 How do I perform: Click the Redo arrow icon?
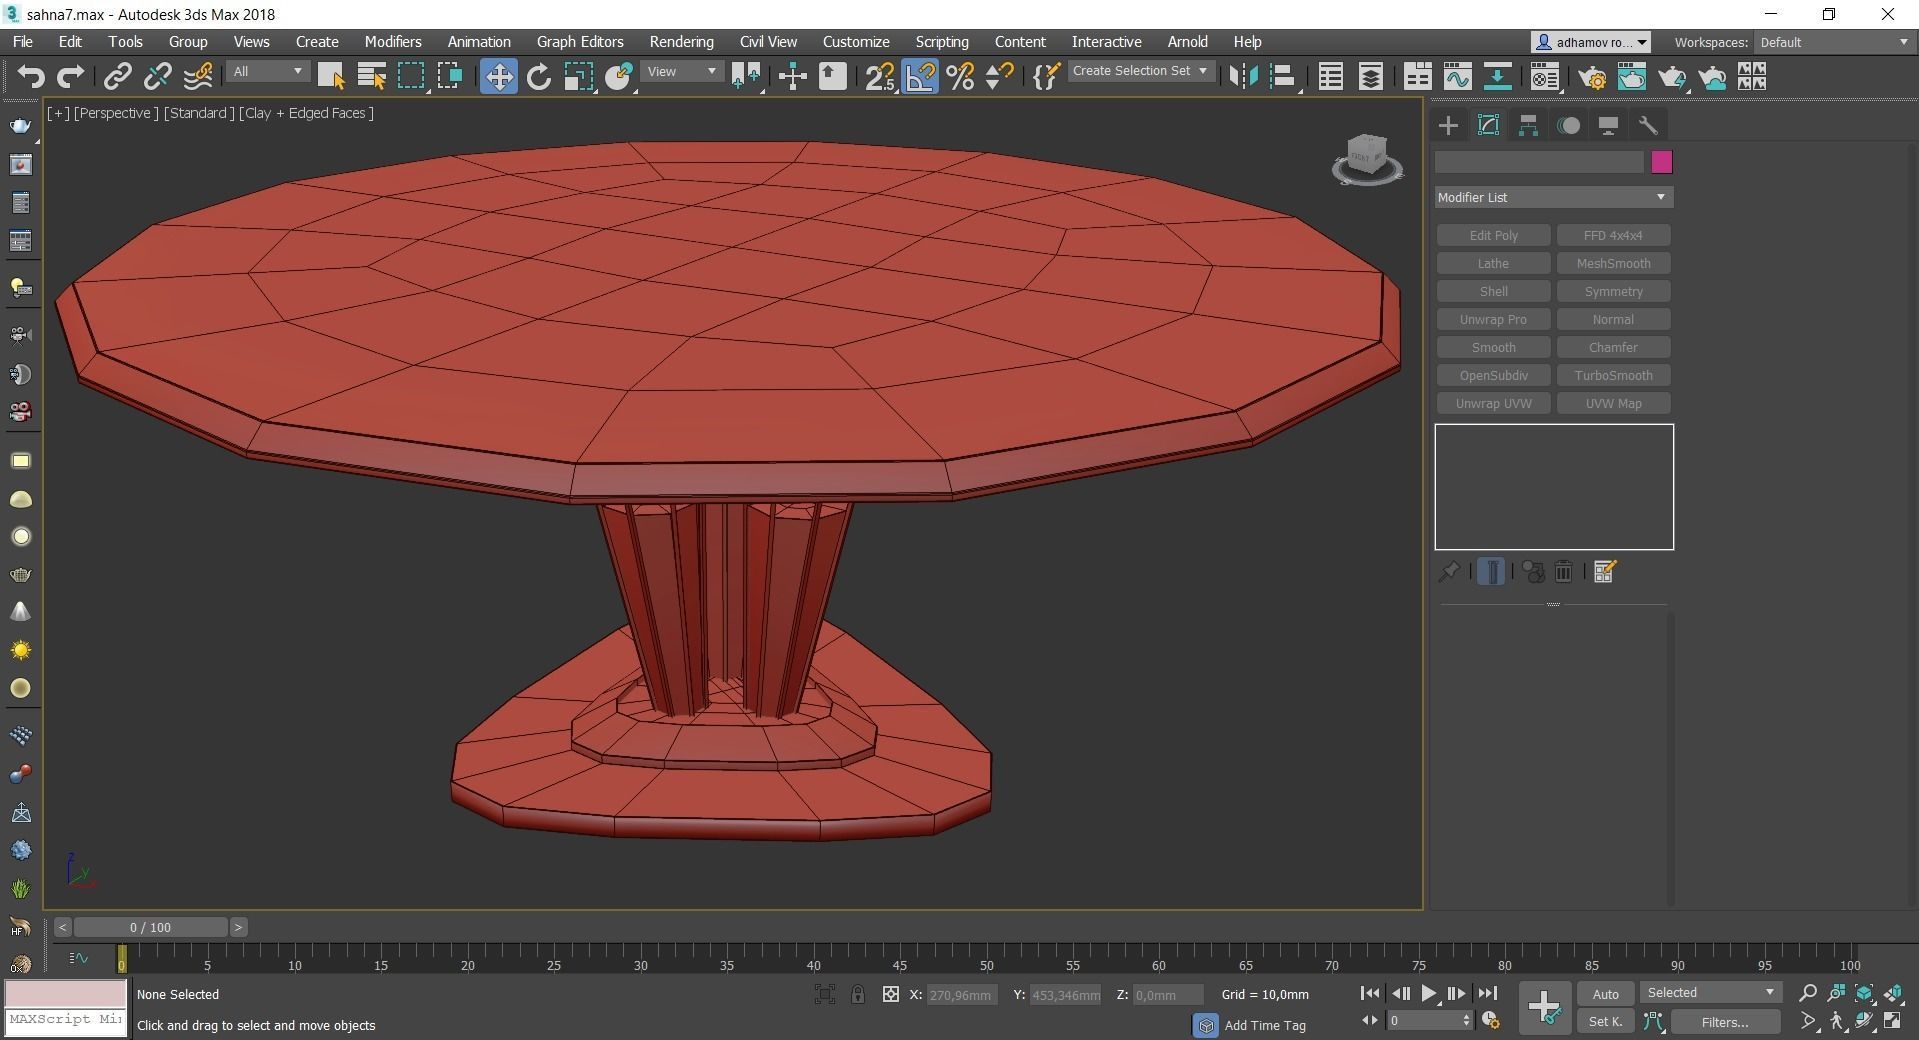click(x=70, y=77)
